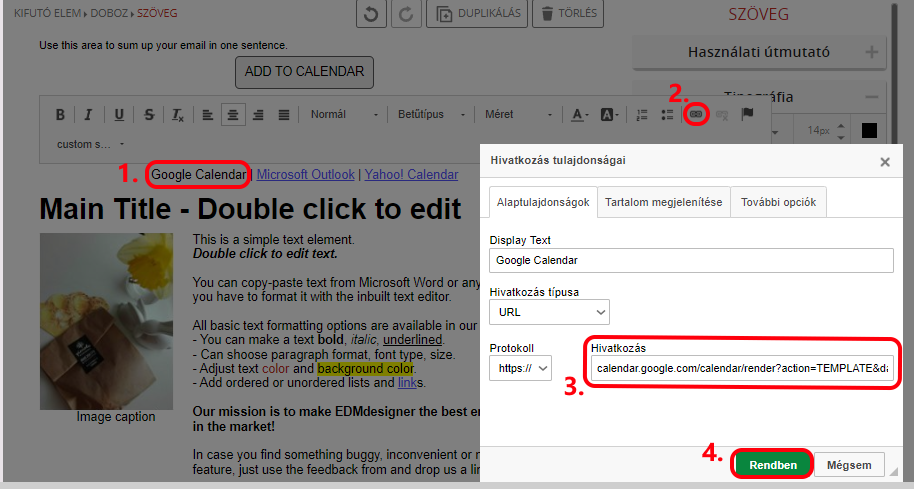Switch to Tartalom megjelenítése tab
This screenshot has width=914, height=489.
coord(663,202)
